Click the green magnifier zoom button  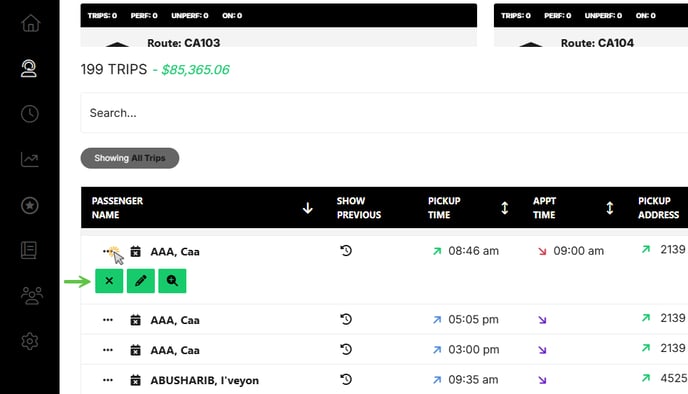coord(172,281)
